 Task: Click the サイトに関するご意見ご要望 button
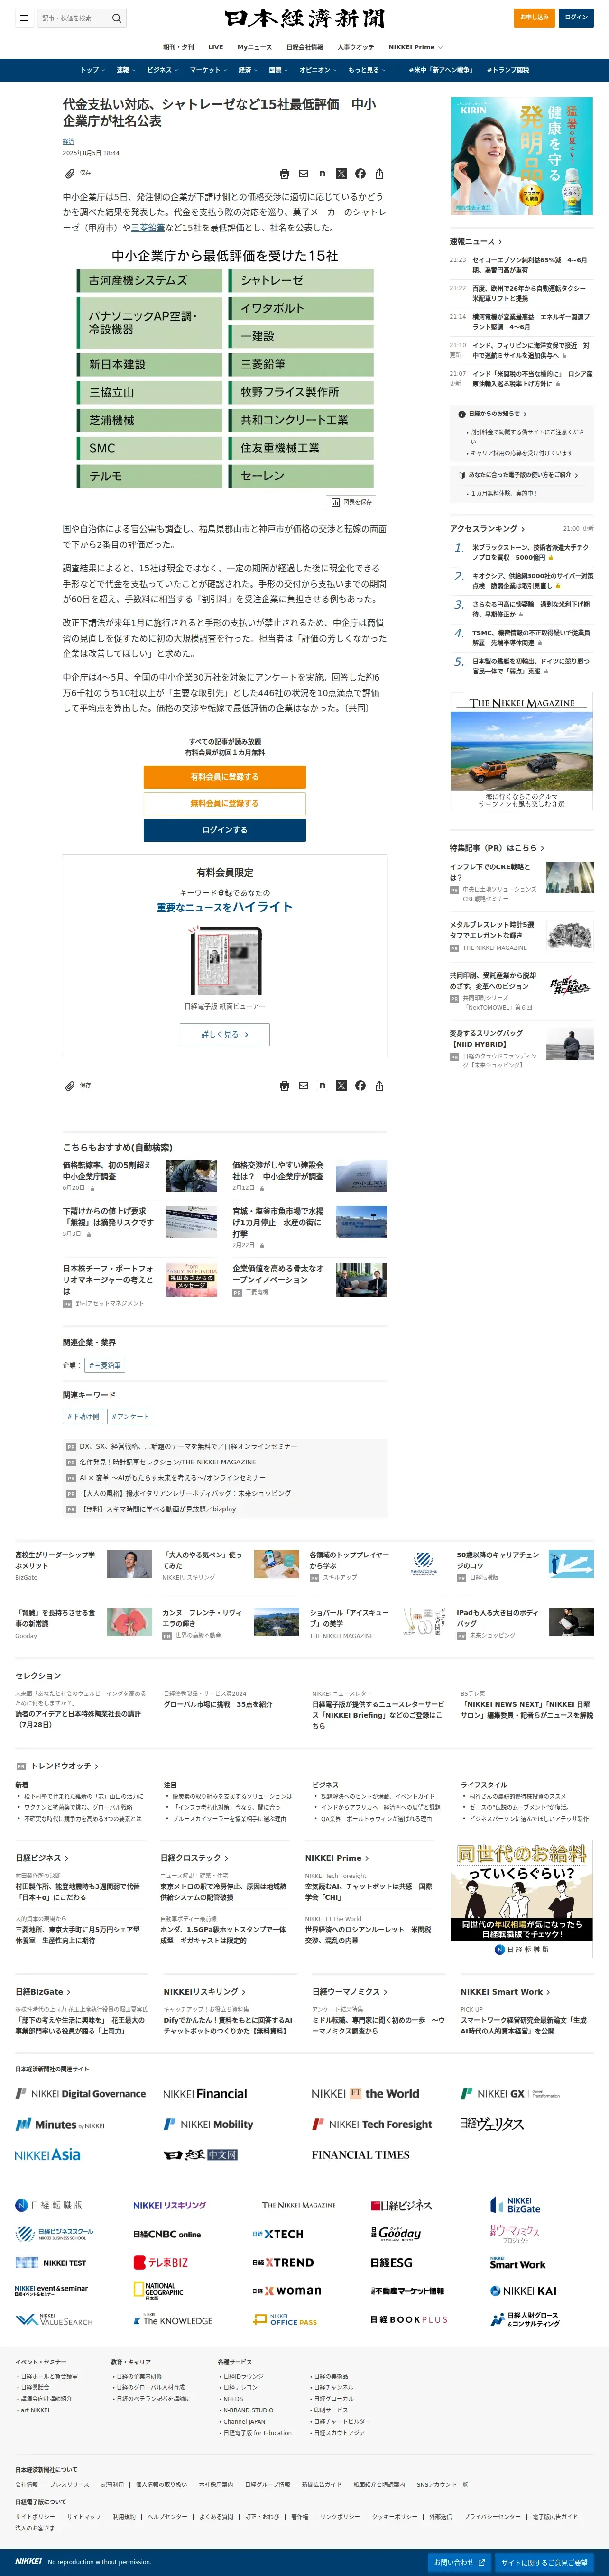pyautogui.click(x=545, y=2562)
